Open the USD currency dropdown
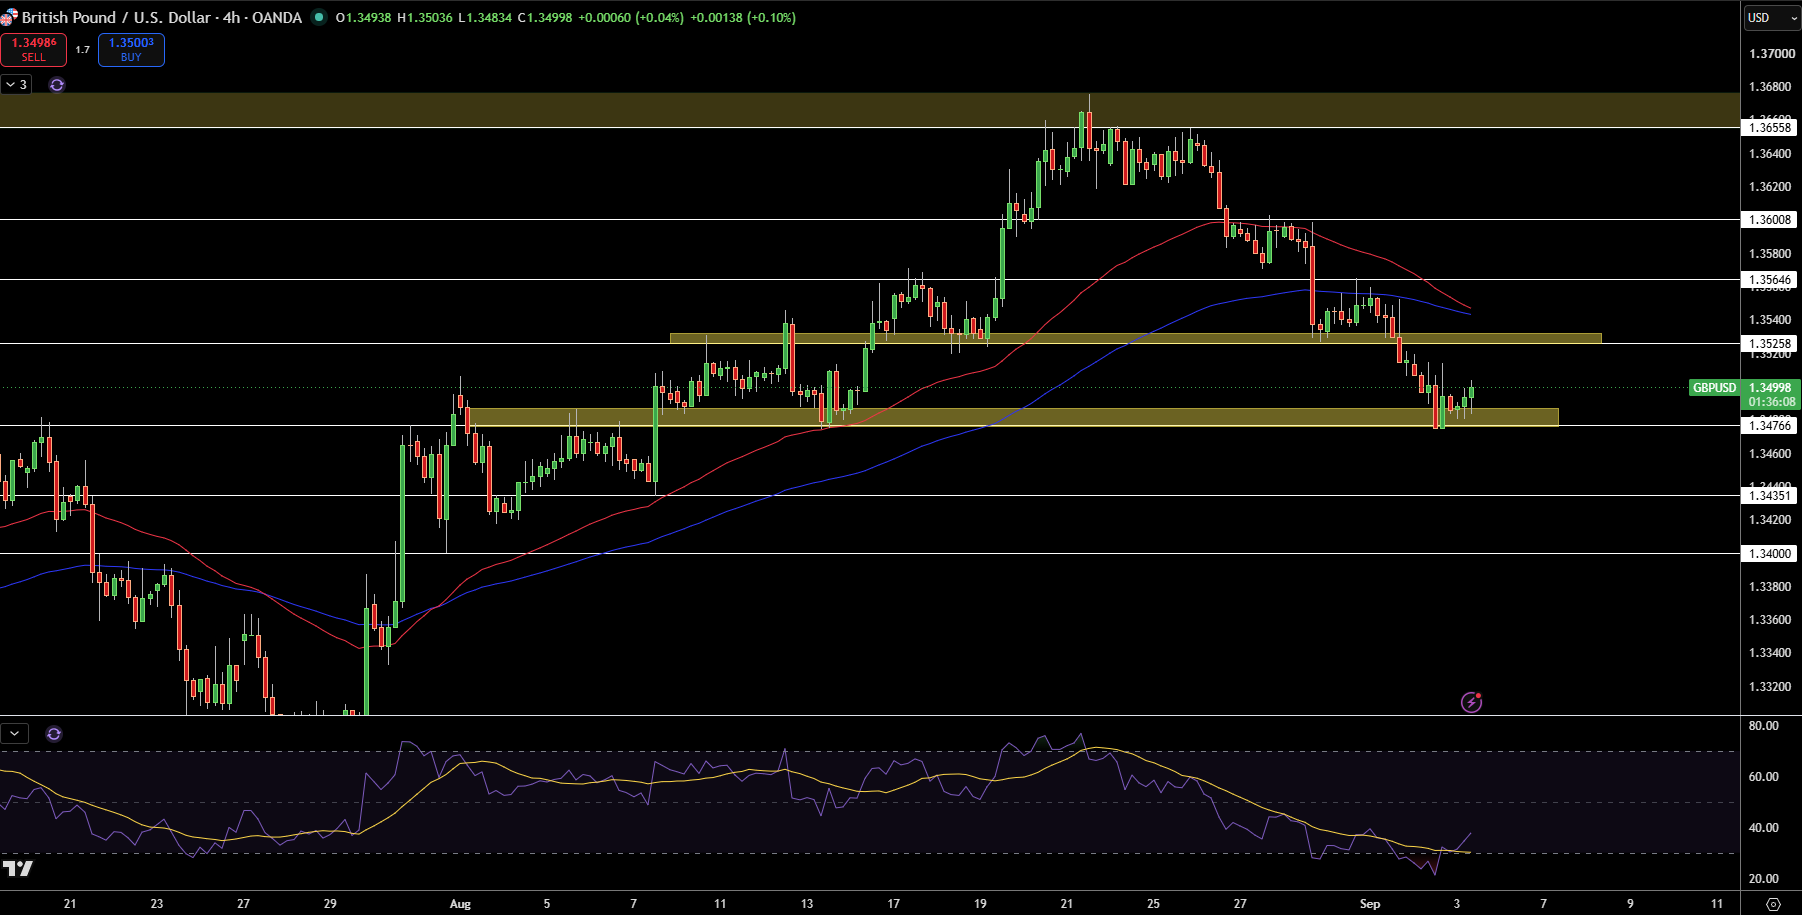 click(x=1772, y=17)
